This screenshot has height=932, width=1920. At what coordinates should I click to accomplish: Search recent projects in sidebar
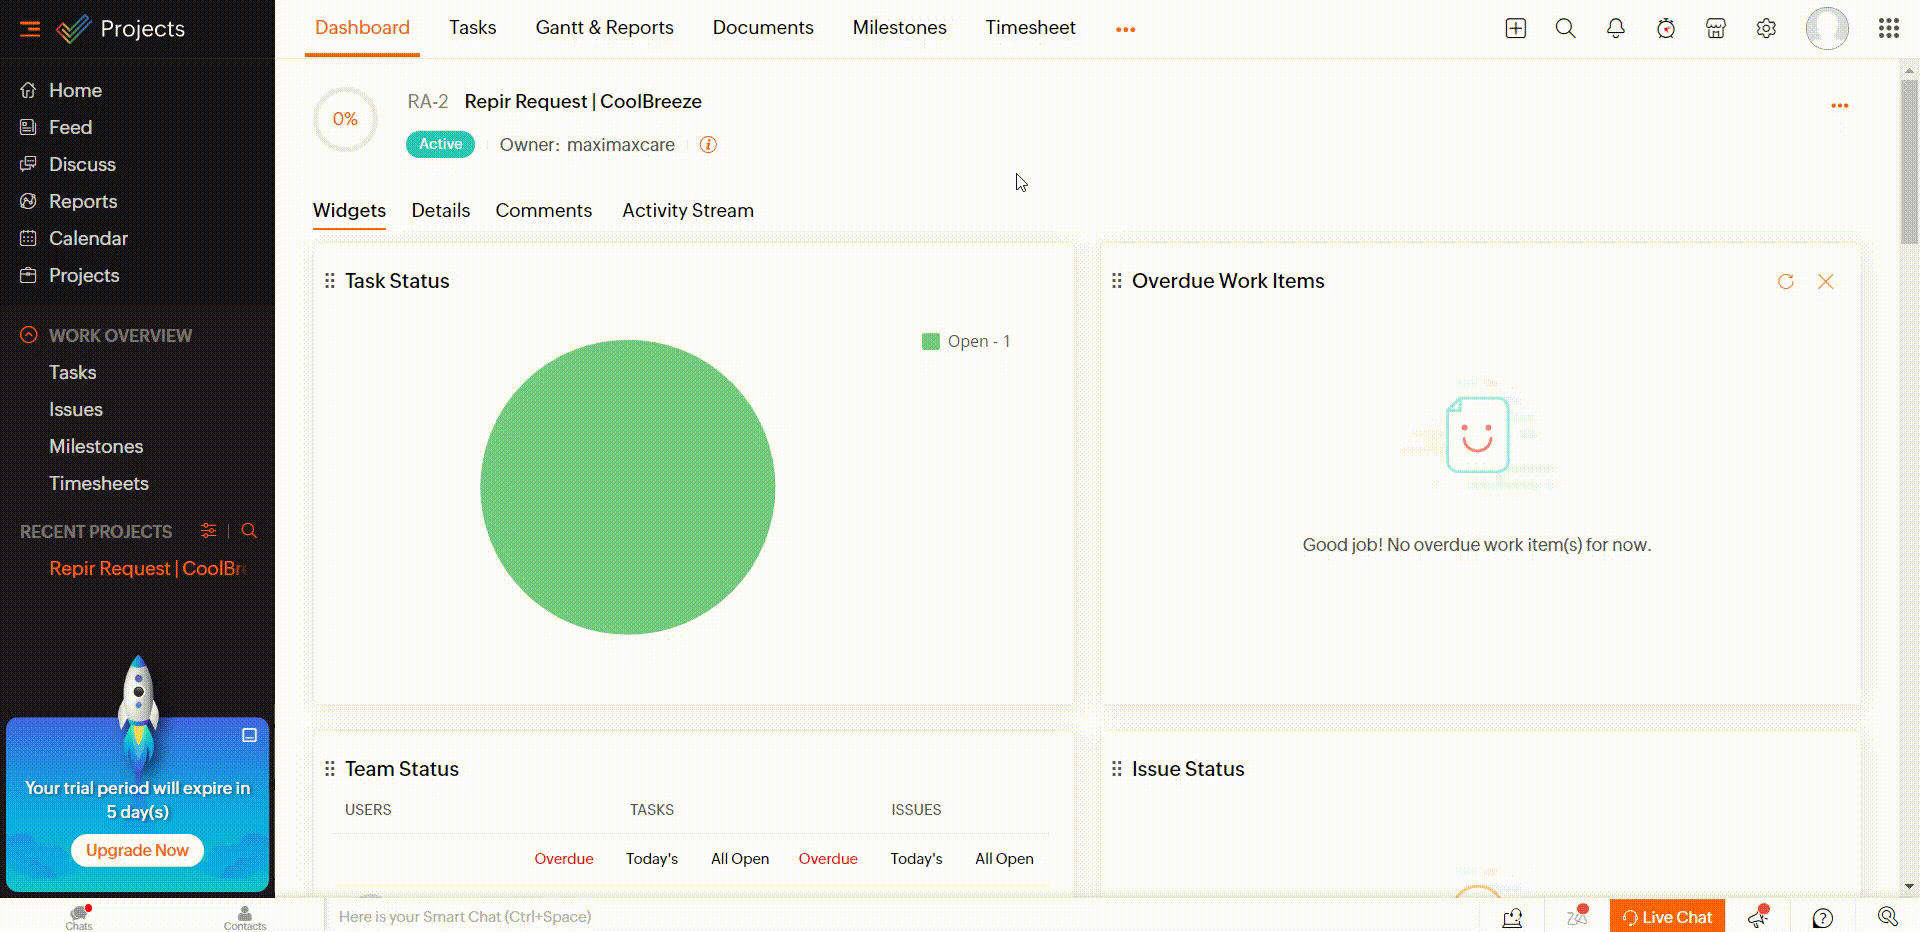tap(249, 531)
